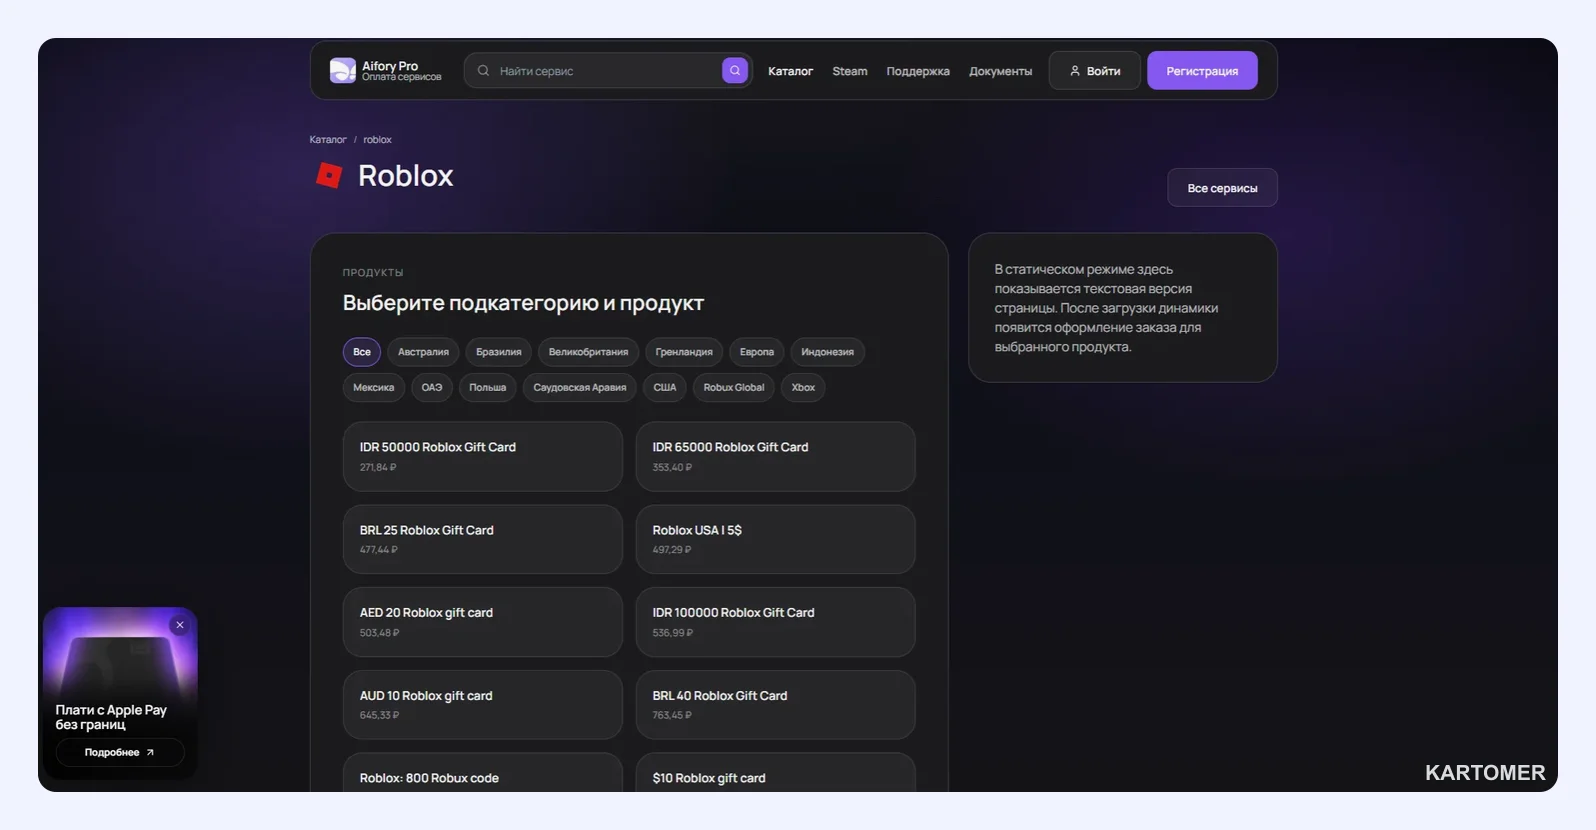Select the Польша filter chip
1596x830 pixels.
tap(488, 388)
